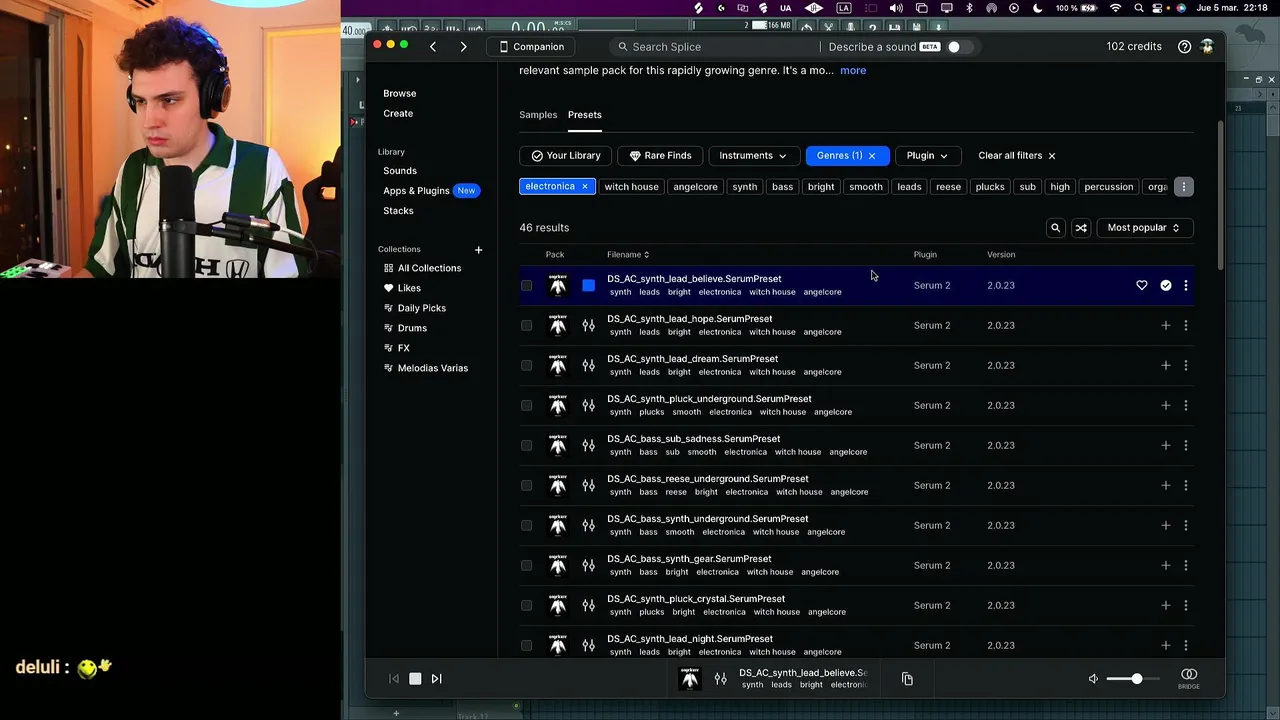Skip to previous sound in player
Image resolution: width=1280 pixels, height=720 pixels.
(394, 679)
